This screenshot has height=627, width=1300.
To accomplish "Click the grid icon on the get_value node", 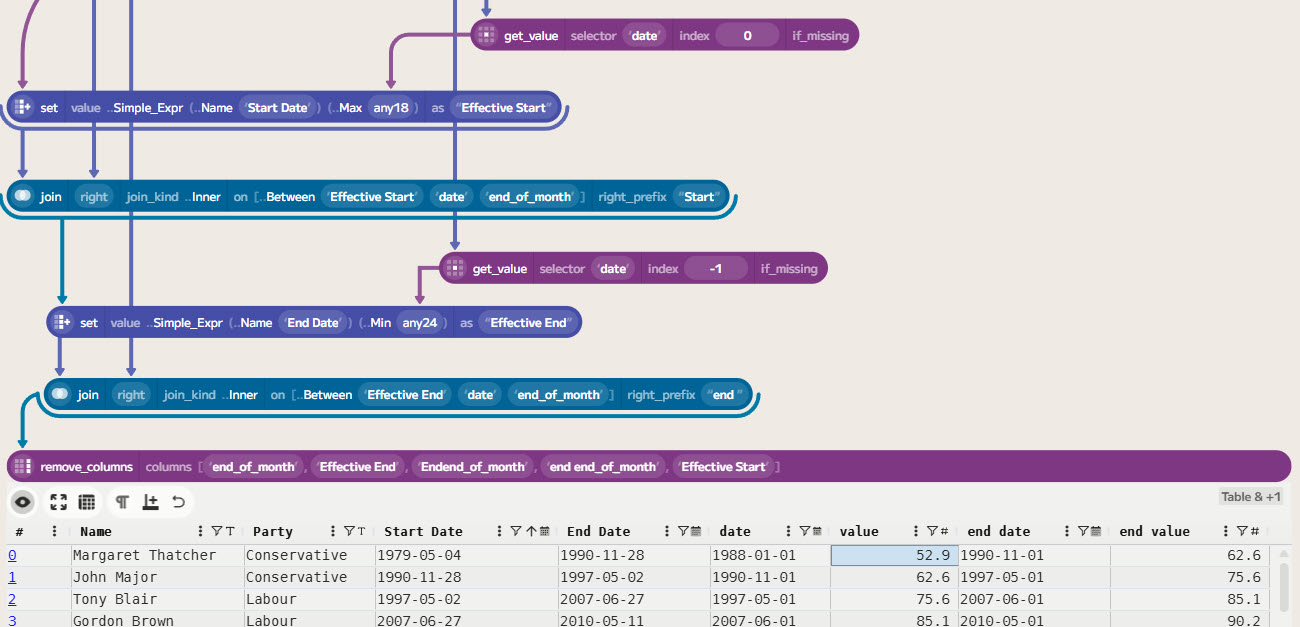I will 486,35.
